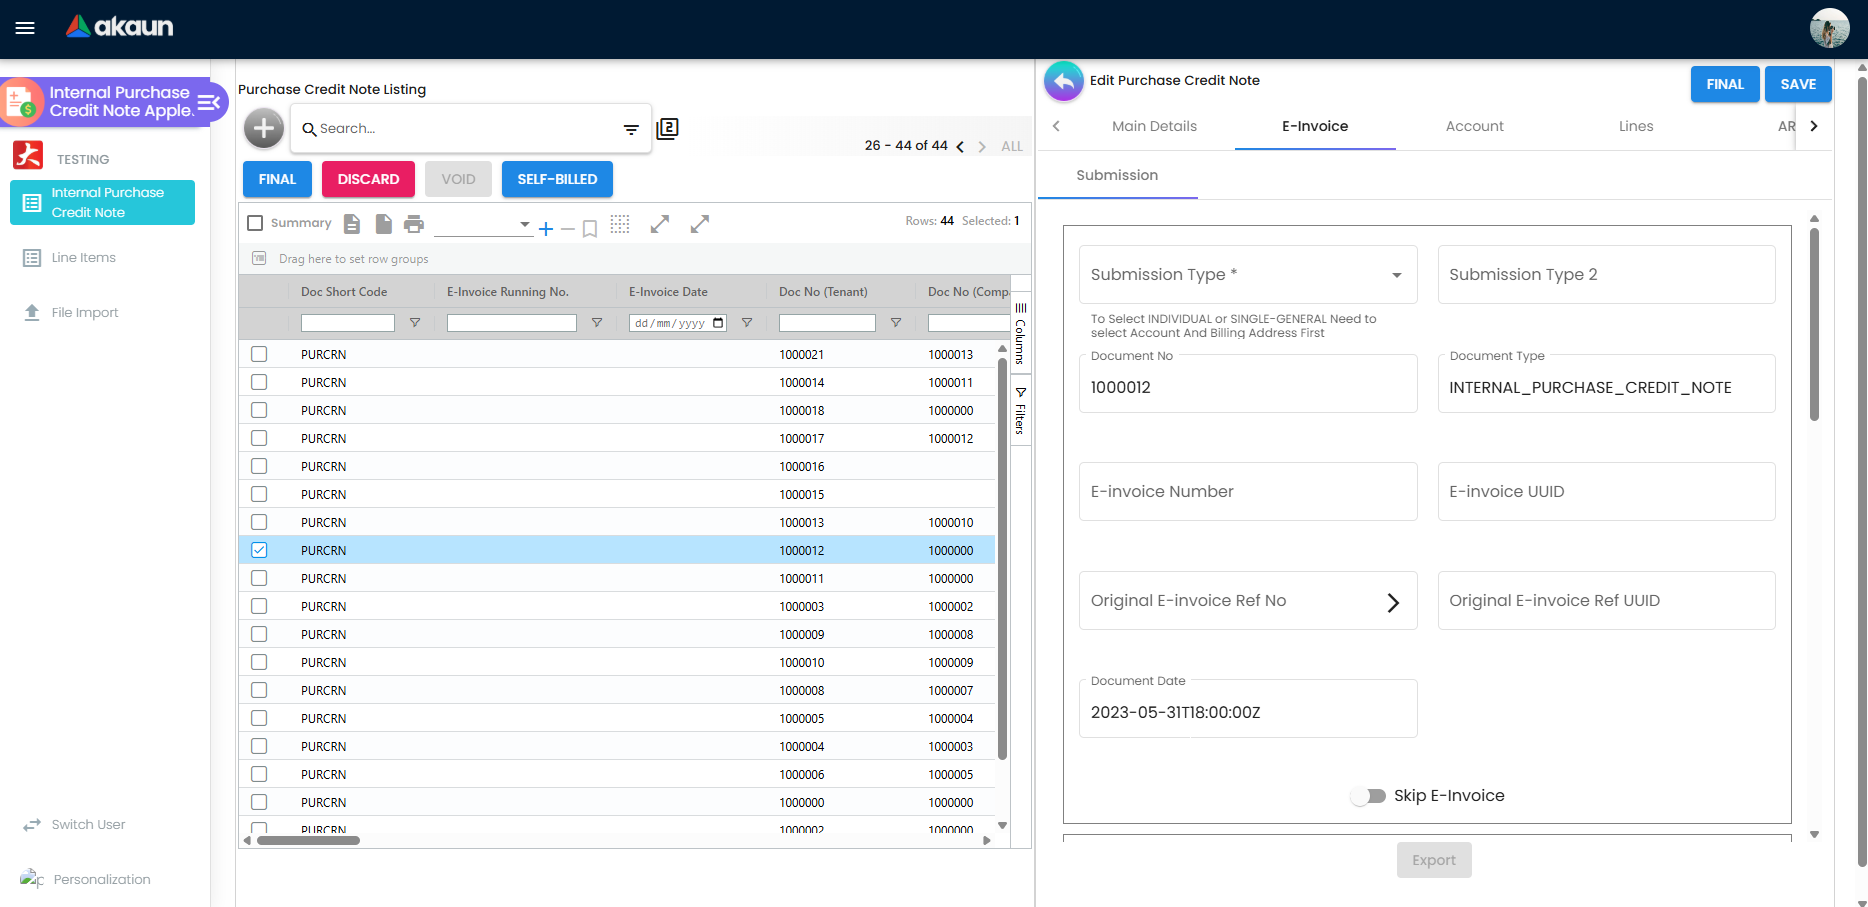Open the Original E-invoice Ref No chevron
The width and height of the screenshot is (1868, 907).
pyautogui.click(x=1393, y=602)
